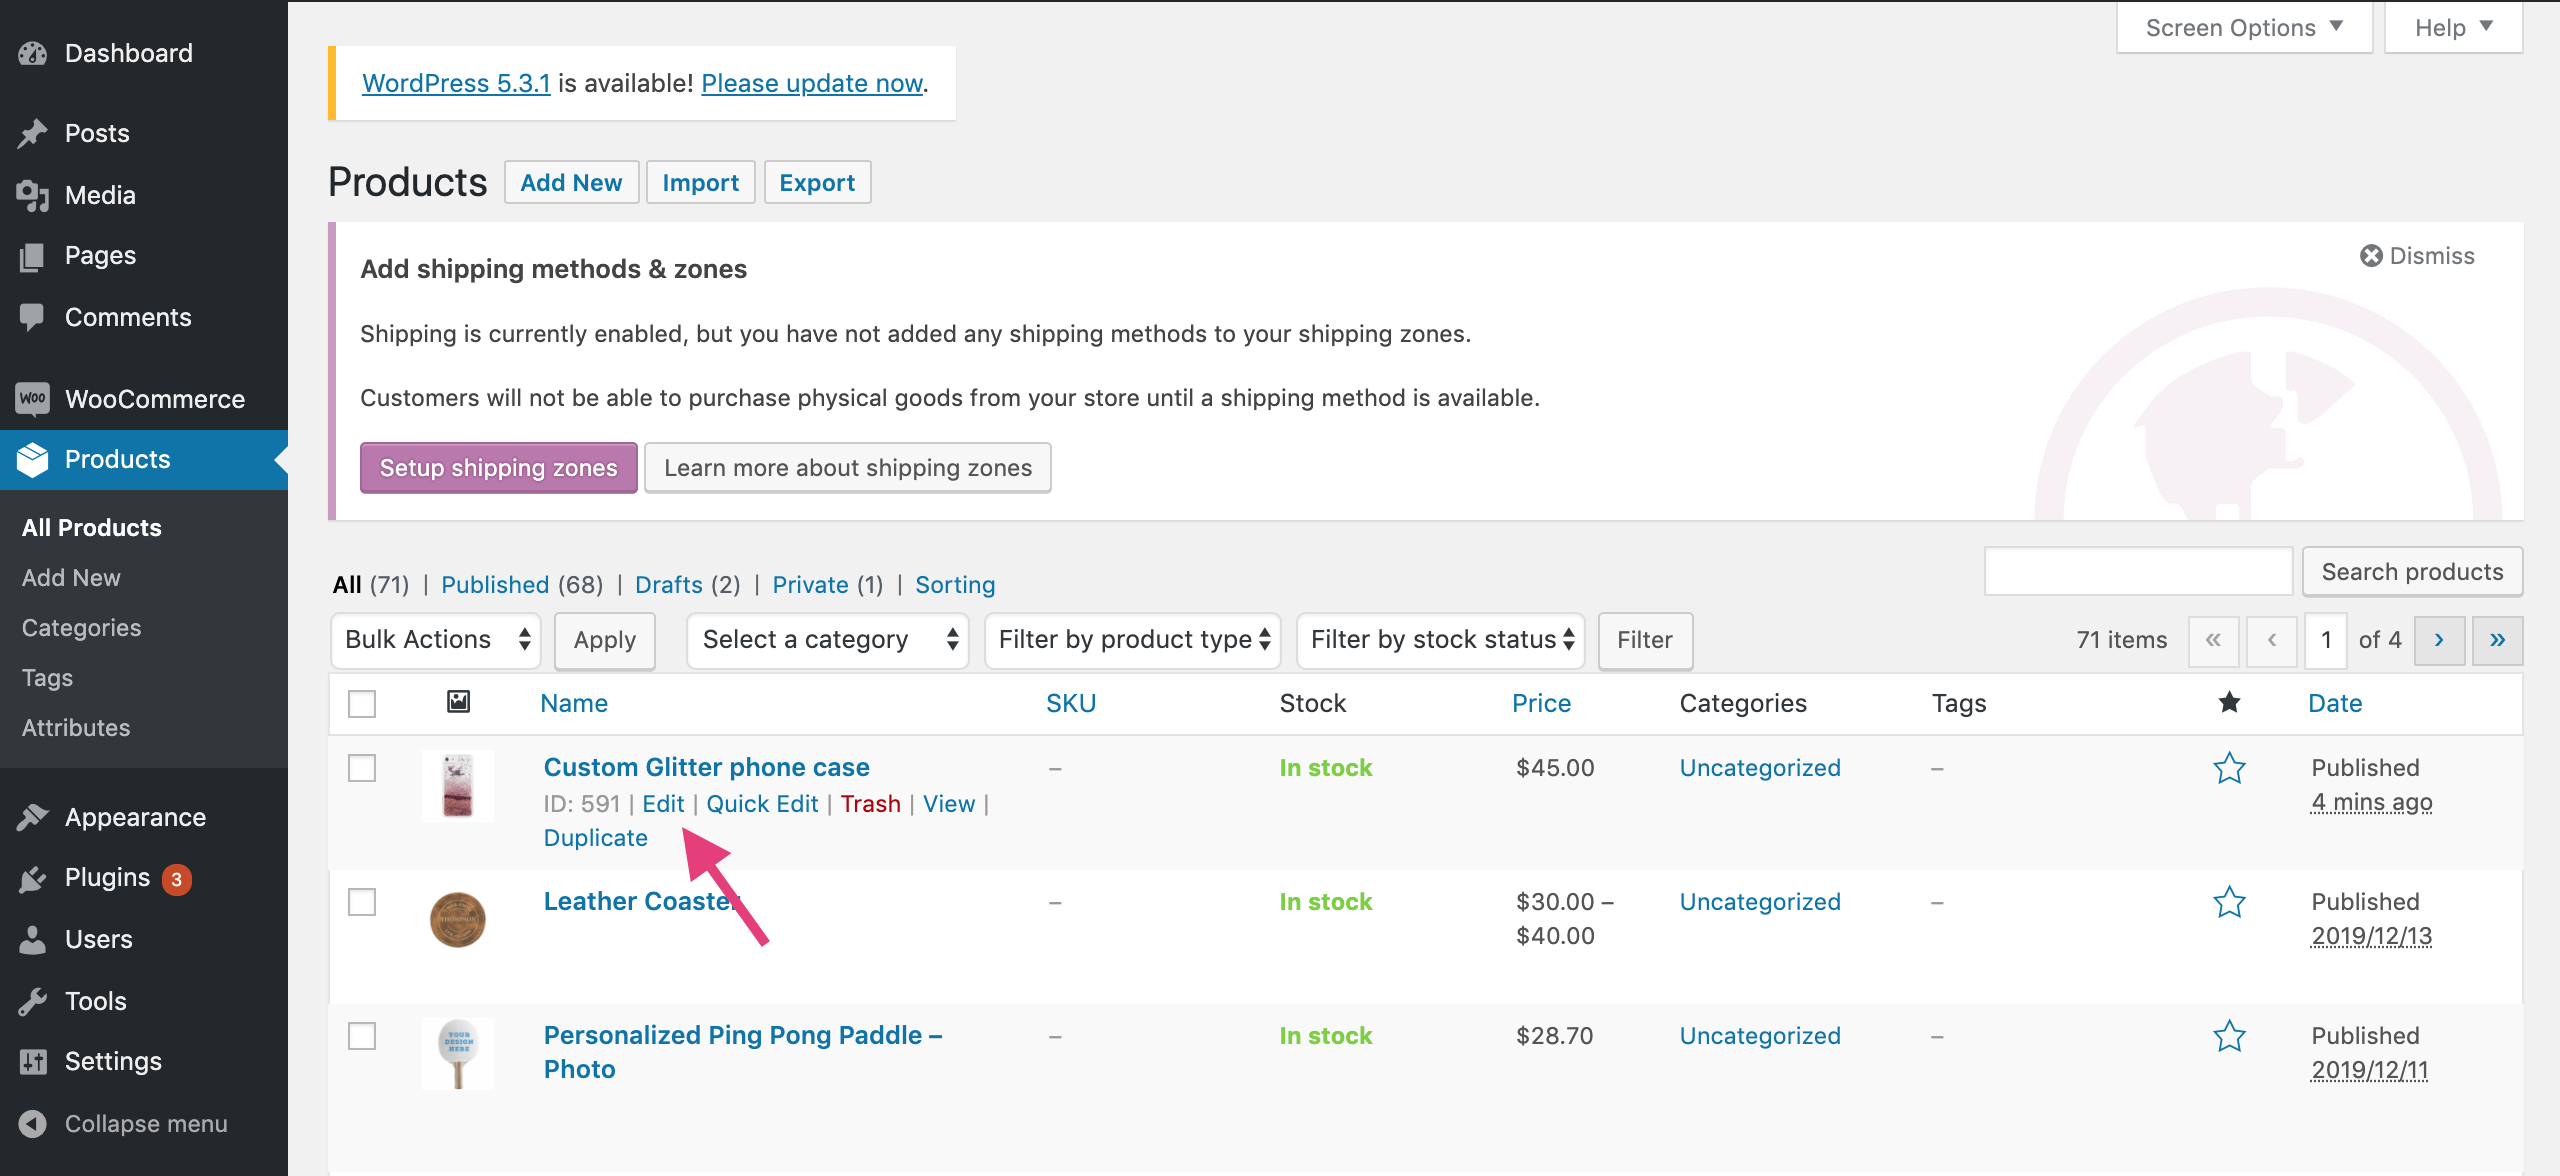Open Plugins via the plug icon
The image size is (2560, 1176).
click(x=33, y=877)
